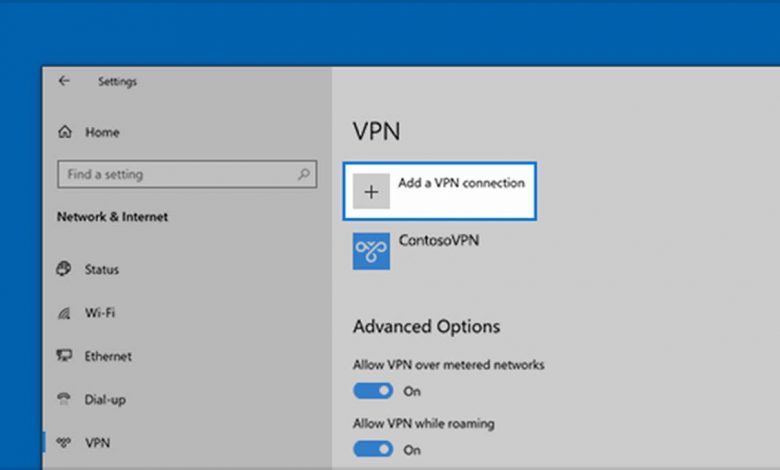Click the search magnifier icon

[304, 174]
